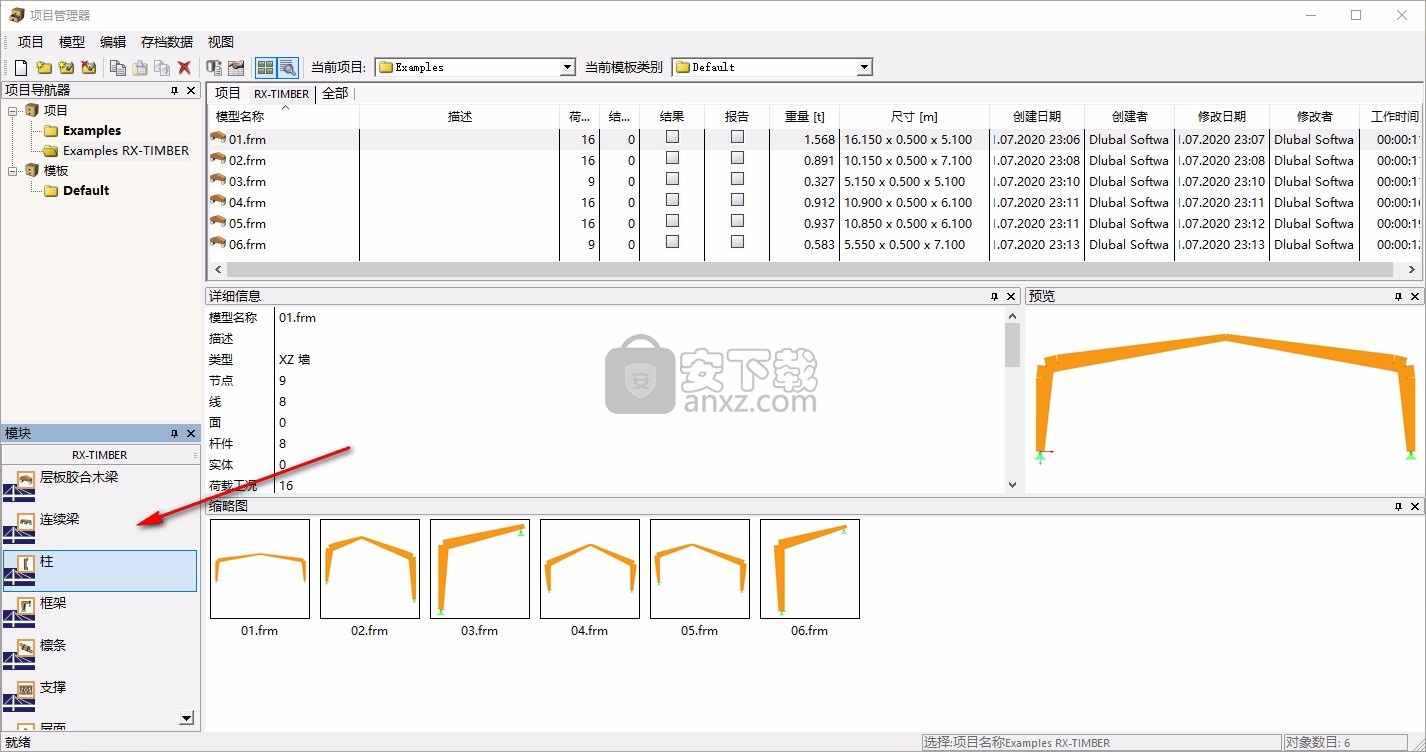Screen dimensions: 1426x752
Task: Sort by the 修改者 column header
Action: [1314, 116]
